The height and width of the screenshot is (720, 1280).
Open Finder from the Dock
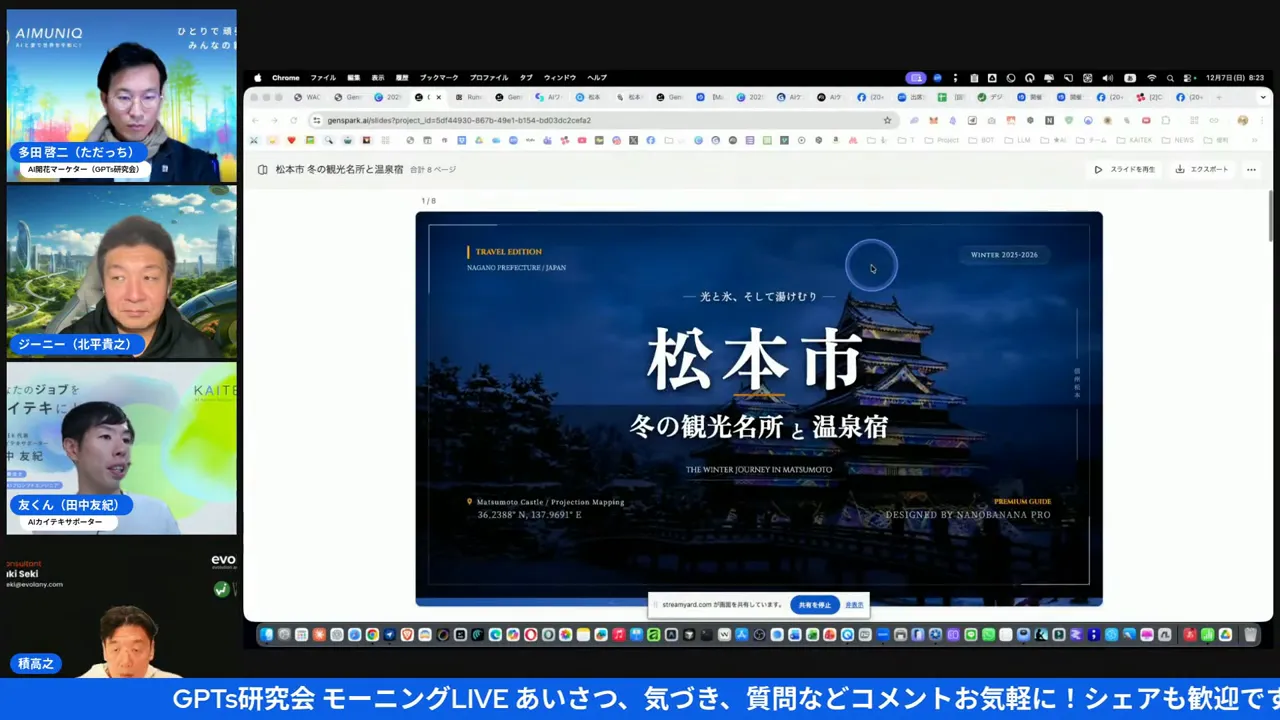point(266,634)
